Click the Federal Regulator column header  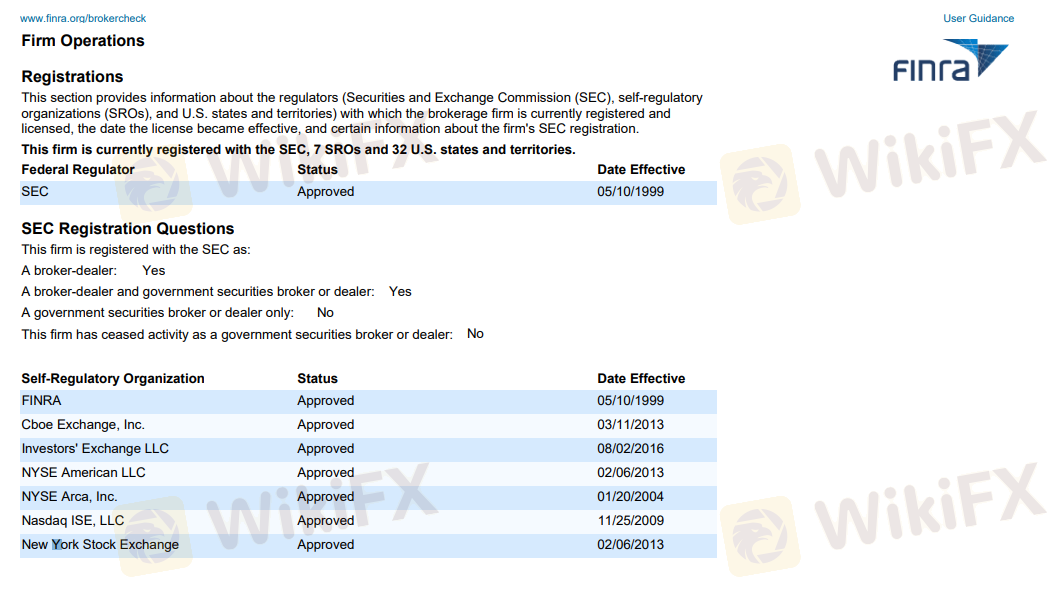tap(78, 169)
